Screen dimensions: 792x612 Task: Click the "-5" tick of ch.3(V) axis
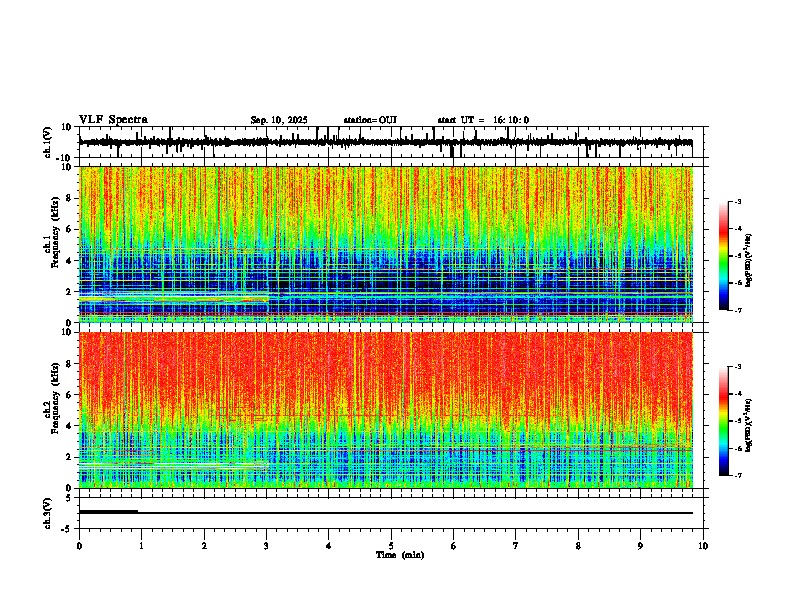click(x=67, y=529)
